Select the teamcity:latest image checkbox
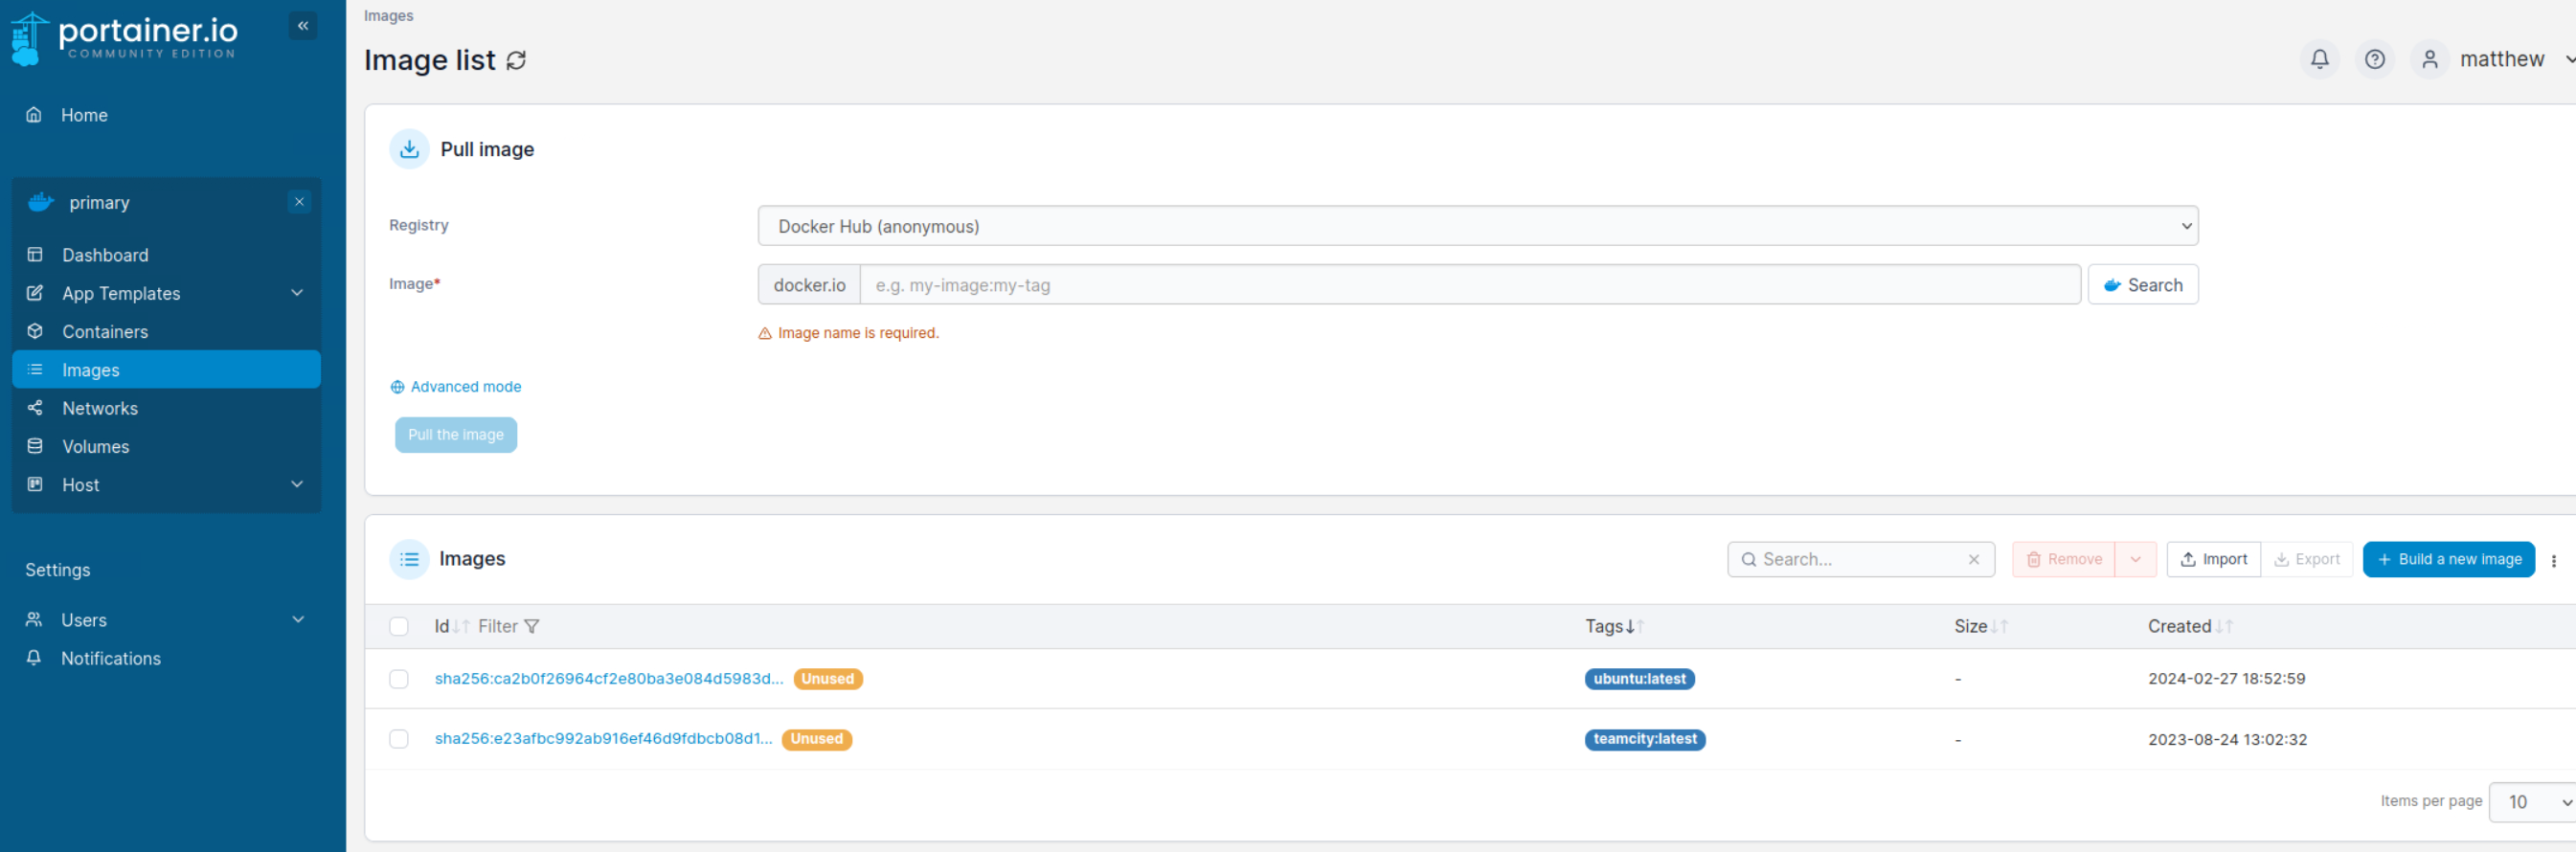 pyautogui.click(x=399, y=739)
